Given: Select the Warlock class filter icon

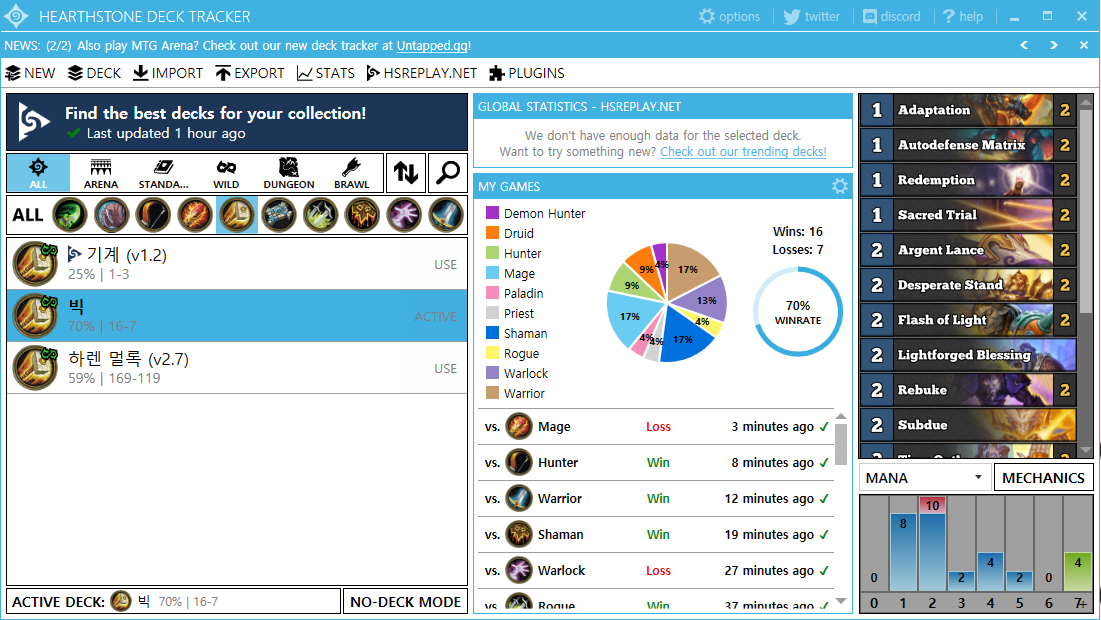Looking at the screenshot, I should 404,215.
